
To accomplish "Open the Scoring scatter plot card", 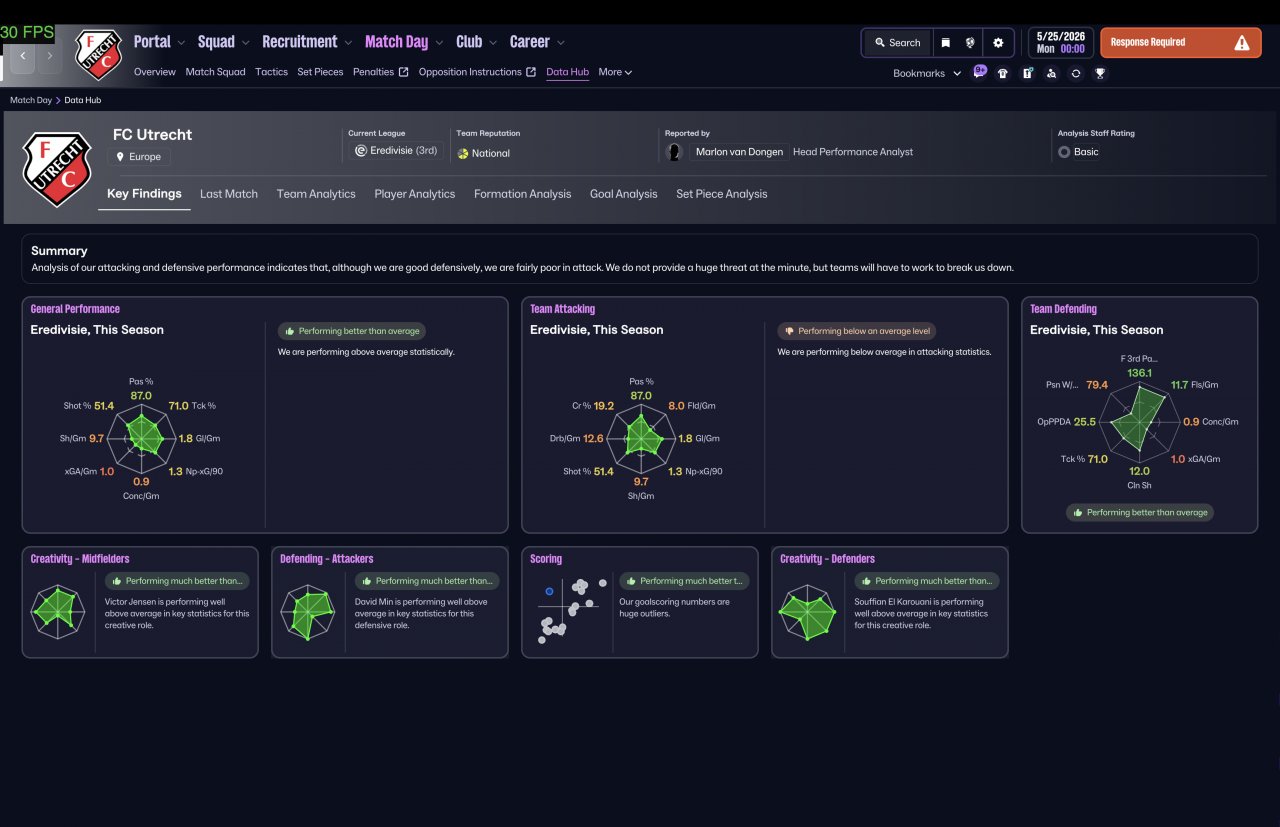I will click(x=640, y=602).
